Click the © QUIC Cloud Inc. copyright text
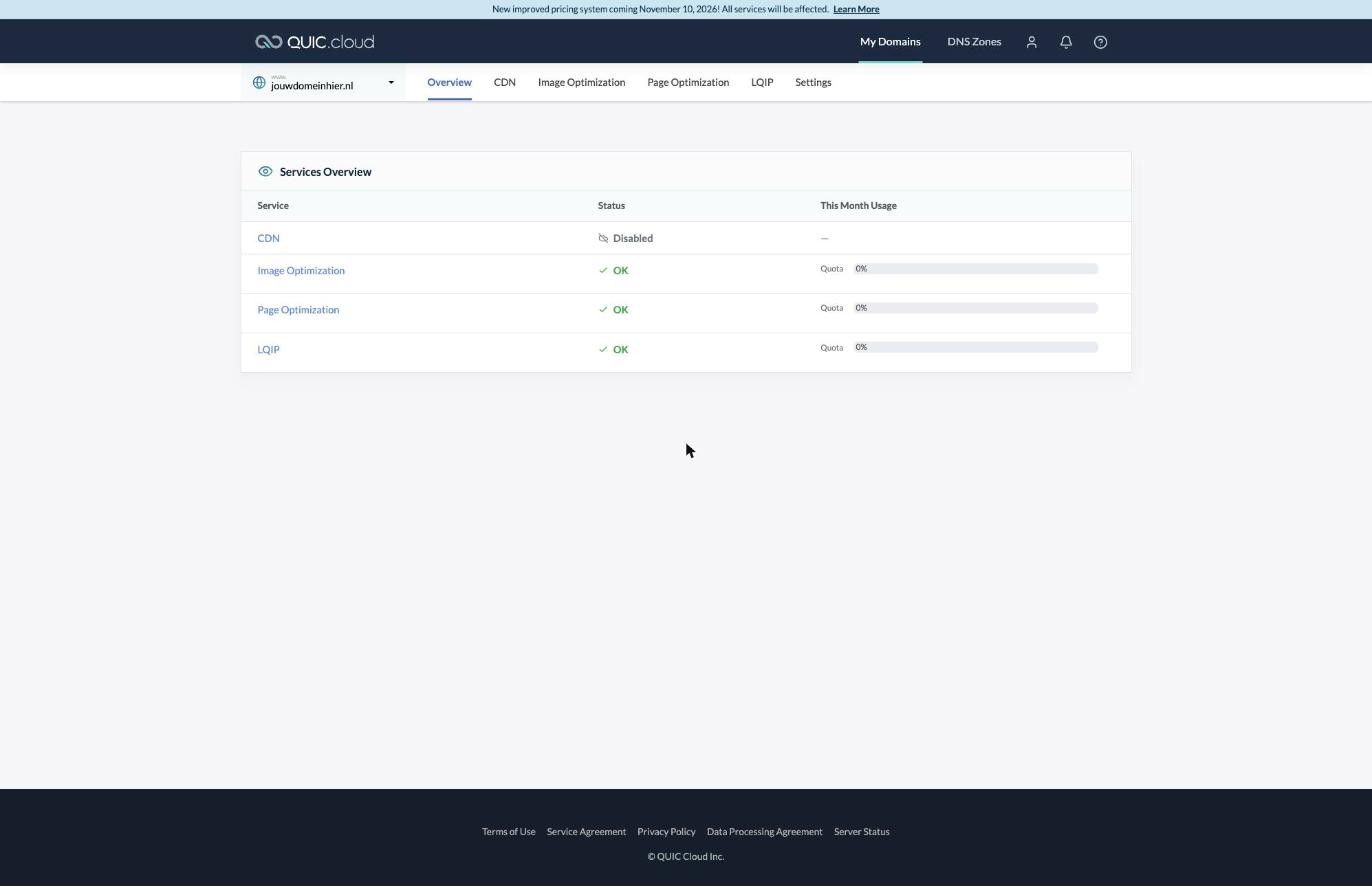 (x=686, y=857)
